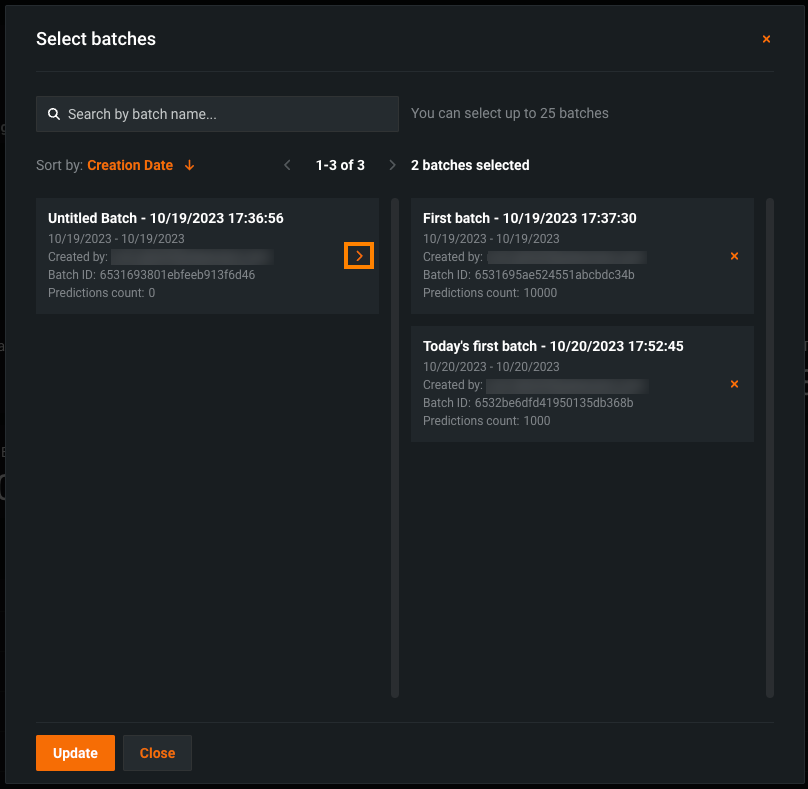The image size is (808, 789).
Task: Click First batch title in selected list
Action: point(529,218)
